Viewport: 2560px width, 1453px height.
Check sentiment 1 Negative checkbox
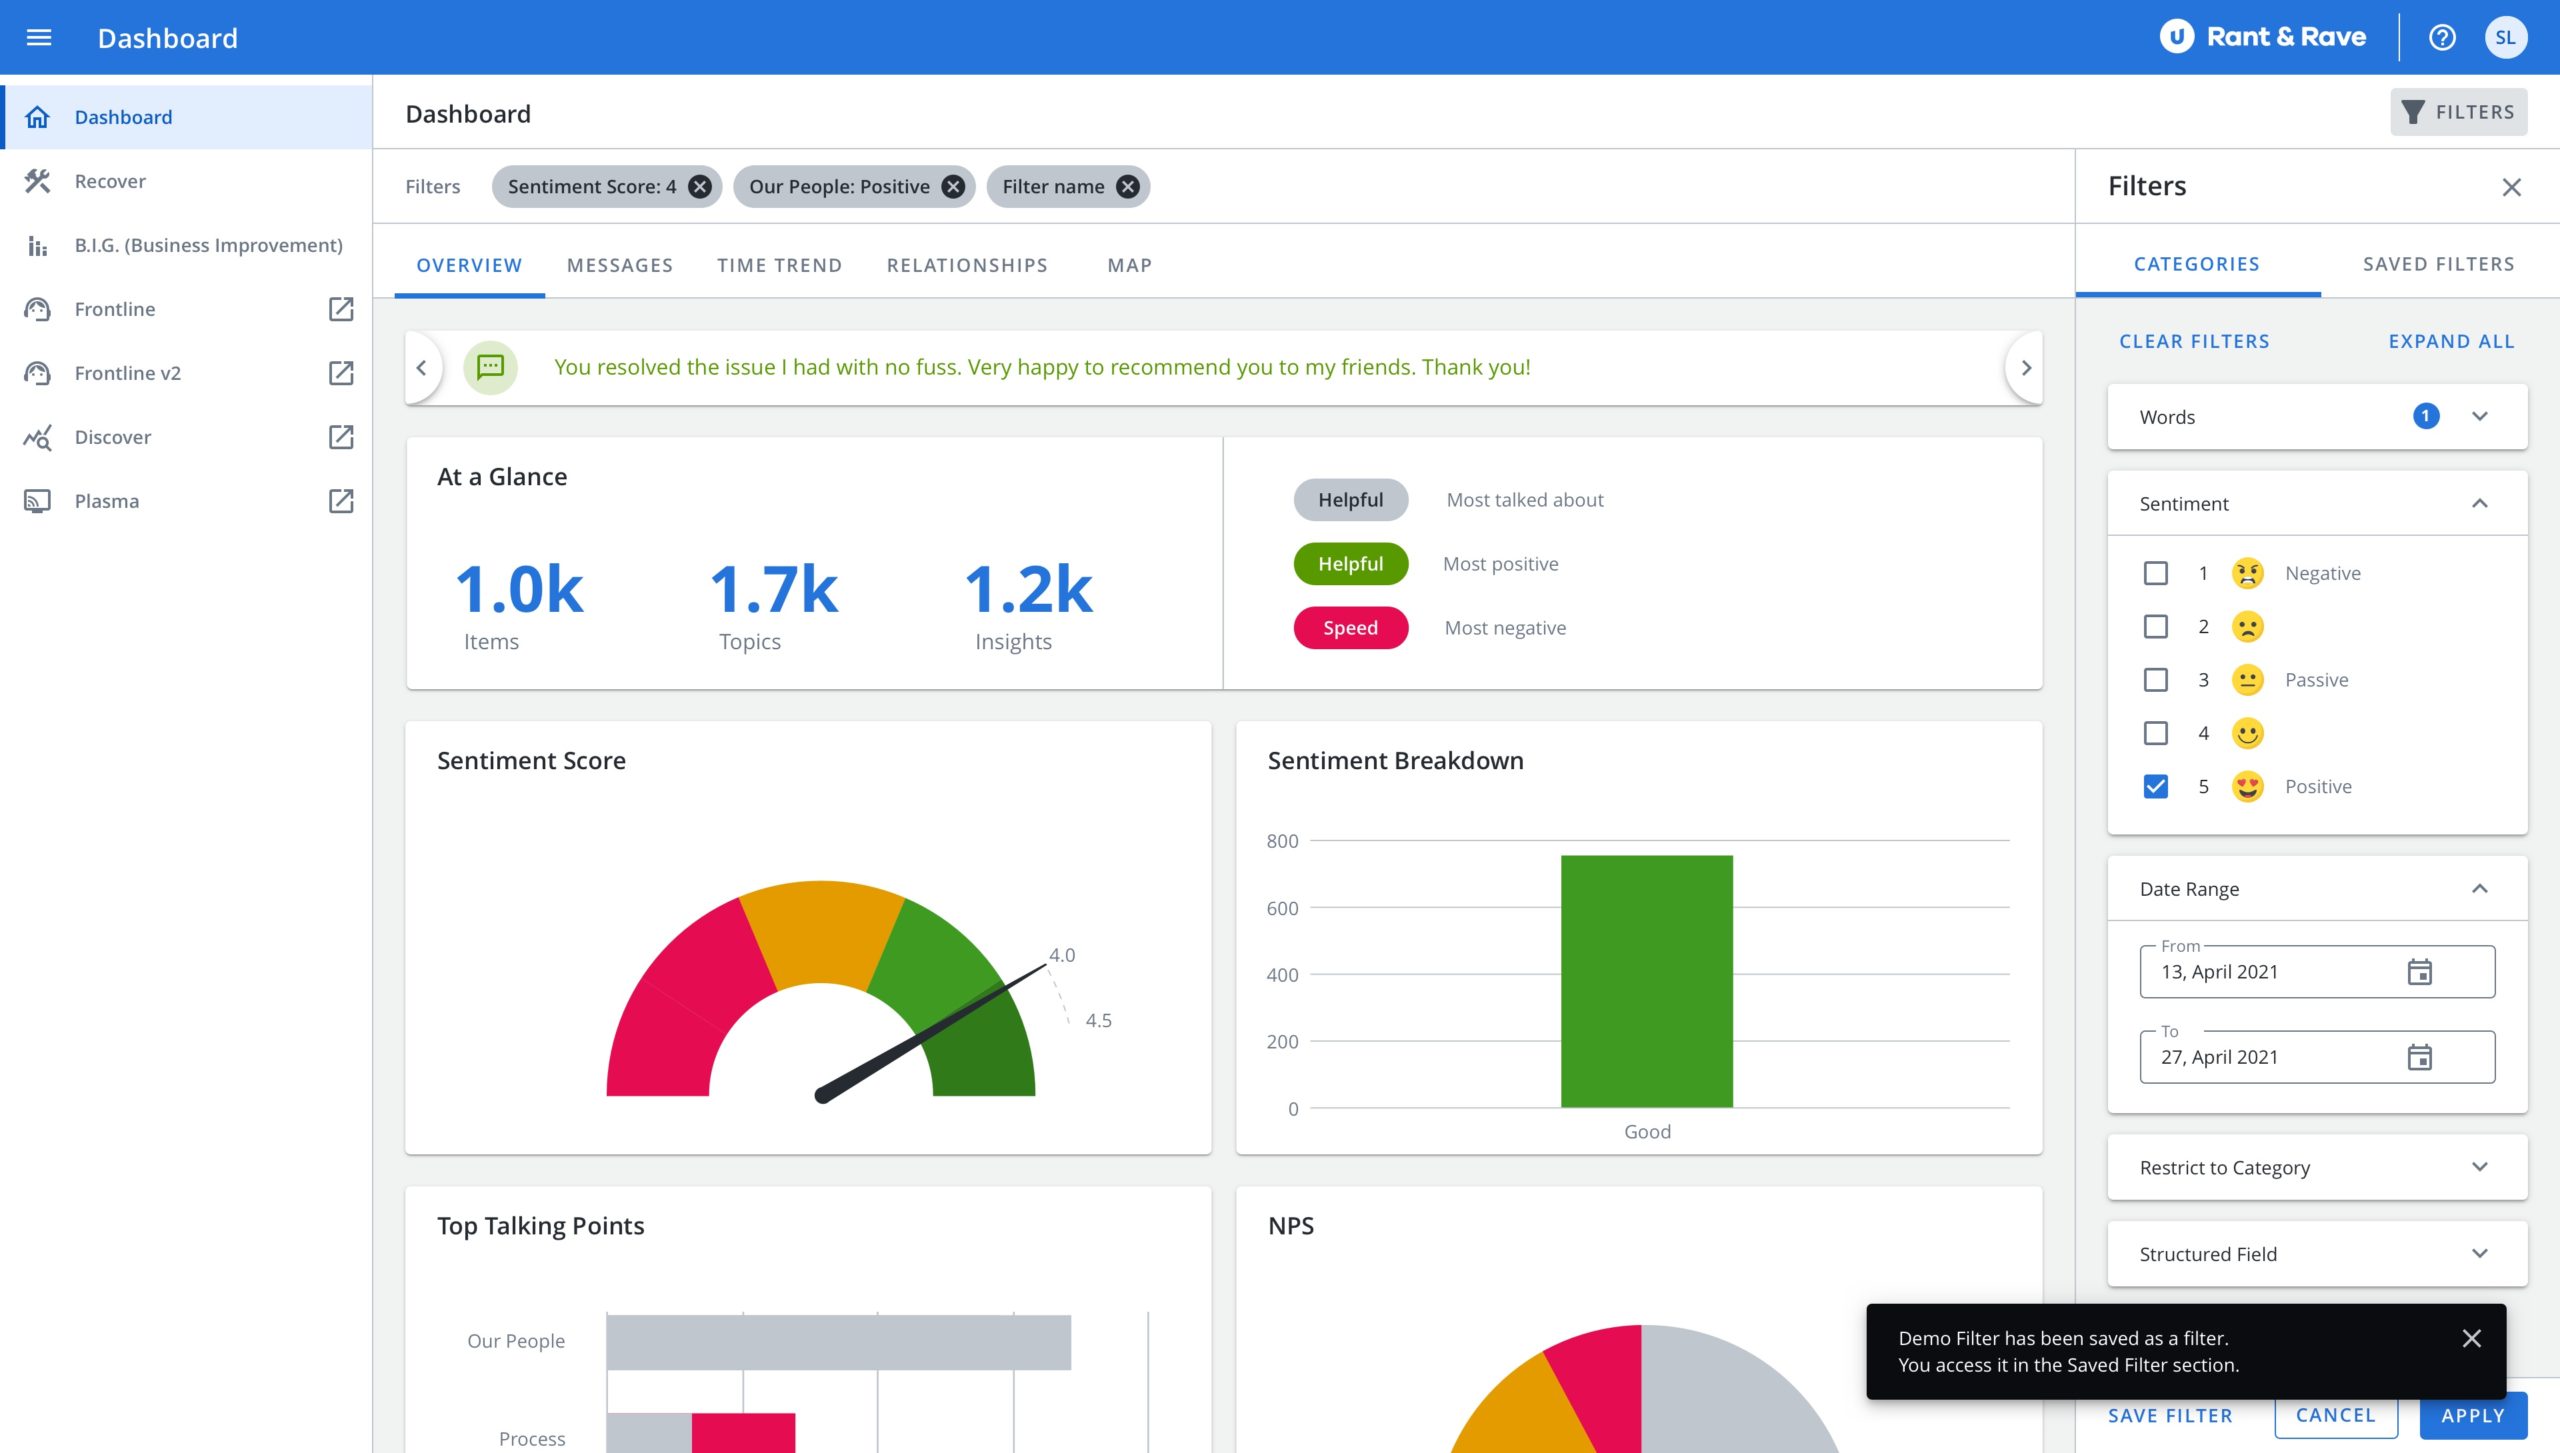[2156, 573]
